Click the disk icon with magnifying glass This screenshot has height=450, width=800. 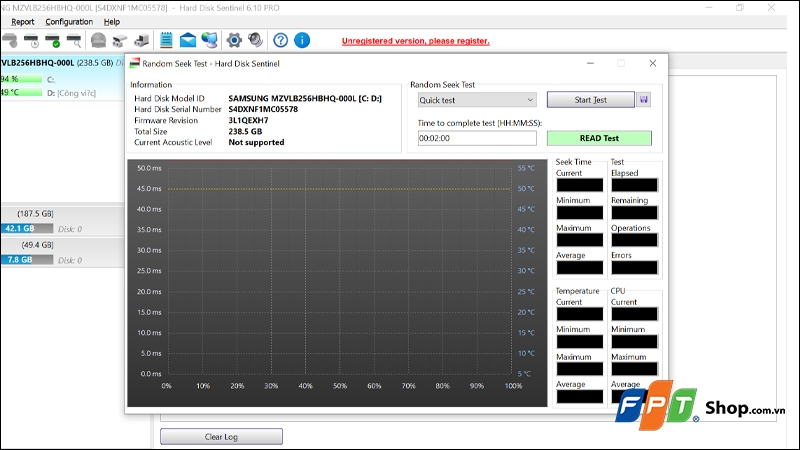(x=74, y=40)
